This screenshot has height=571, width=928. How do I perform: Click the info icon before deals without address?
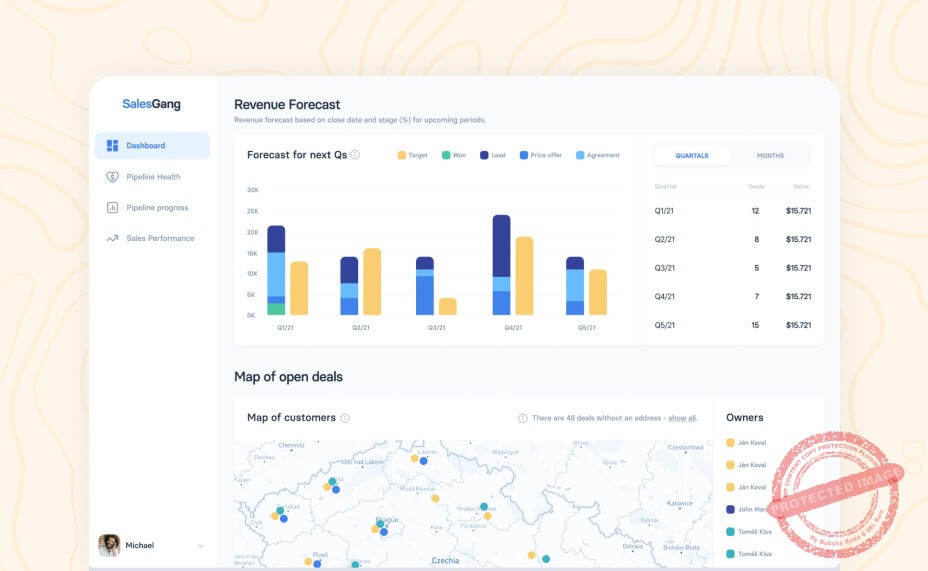(522, 418)
